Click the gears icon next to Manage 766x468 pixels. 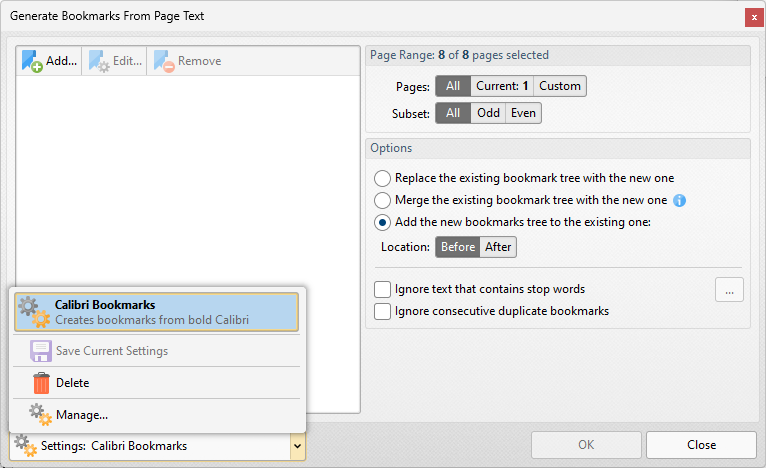[40, 414]
